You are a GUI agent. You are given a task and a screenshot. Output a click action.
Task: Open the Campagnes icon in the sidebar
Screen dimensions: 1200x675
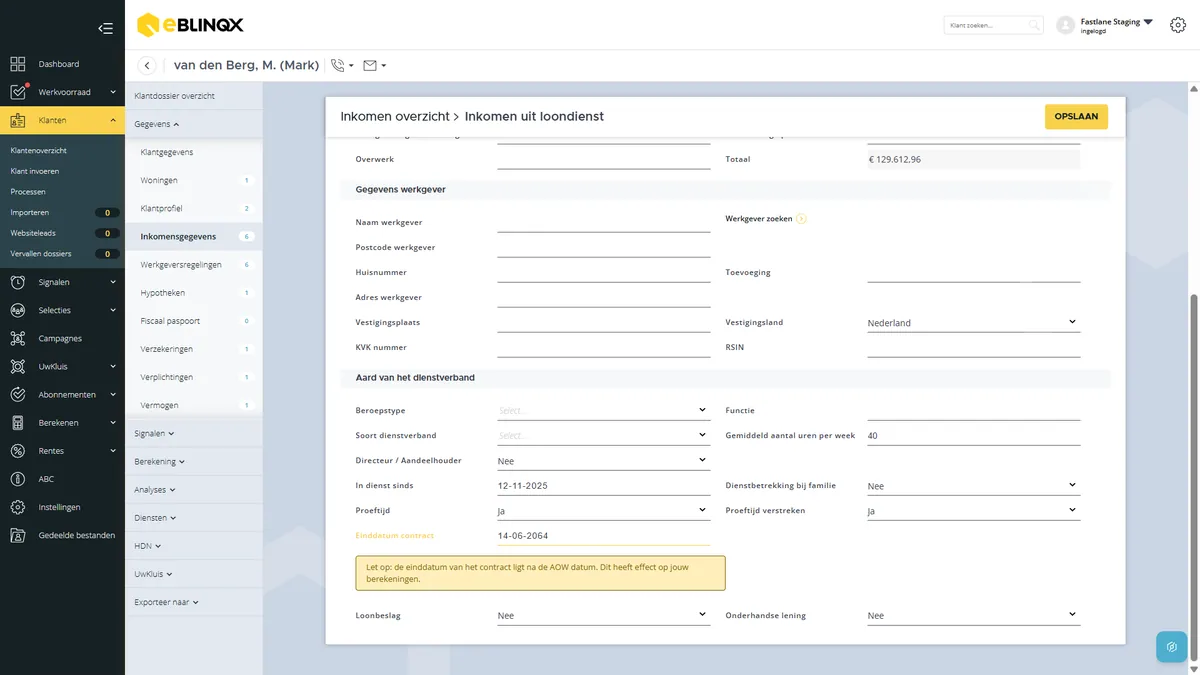click(18, 338)
